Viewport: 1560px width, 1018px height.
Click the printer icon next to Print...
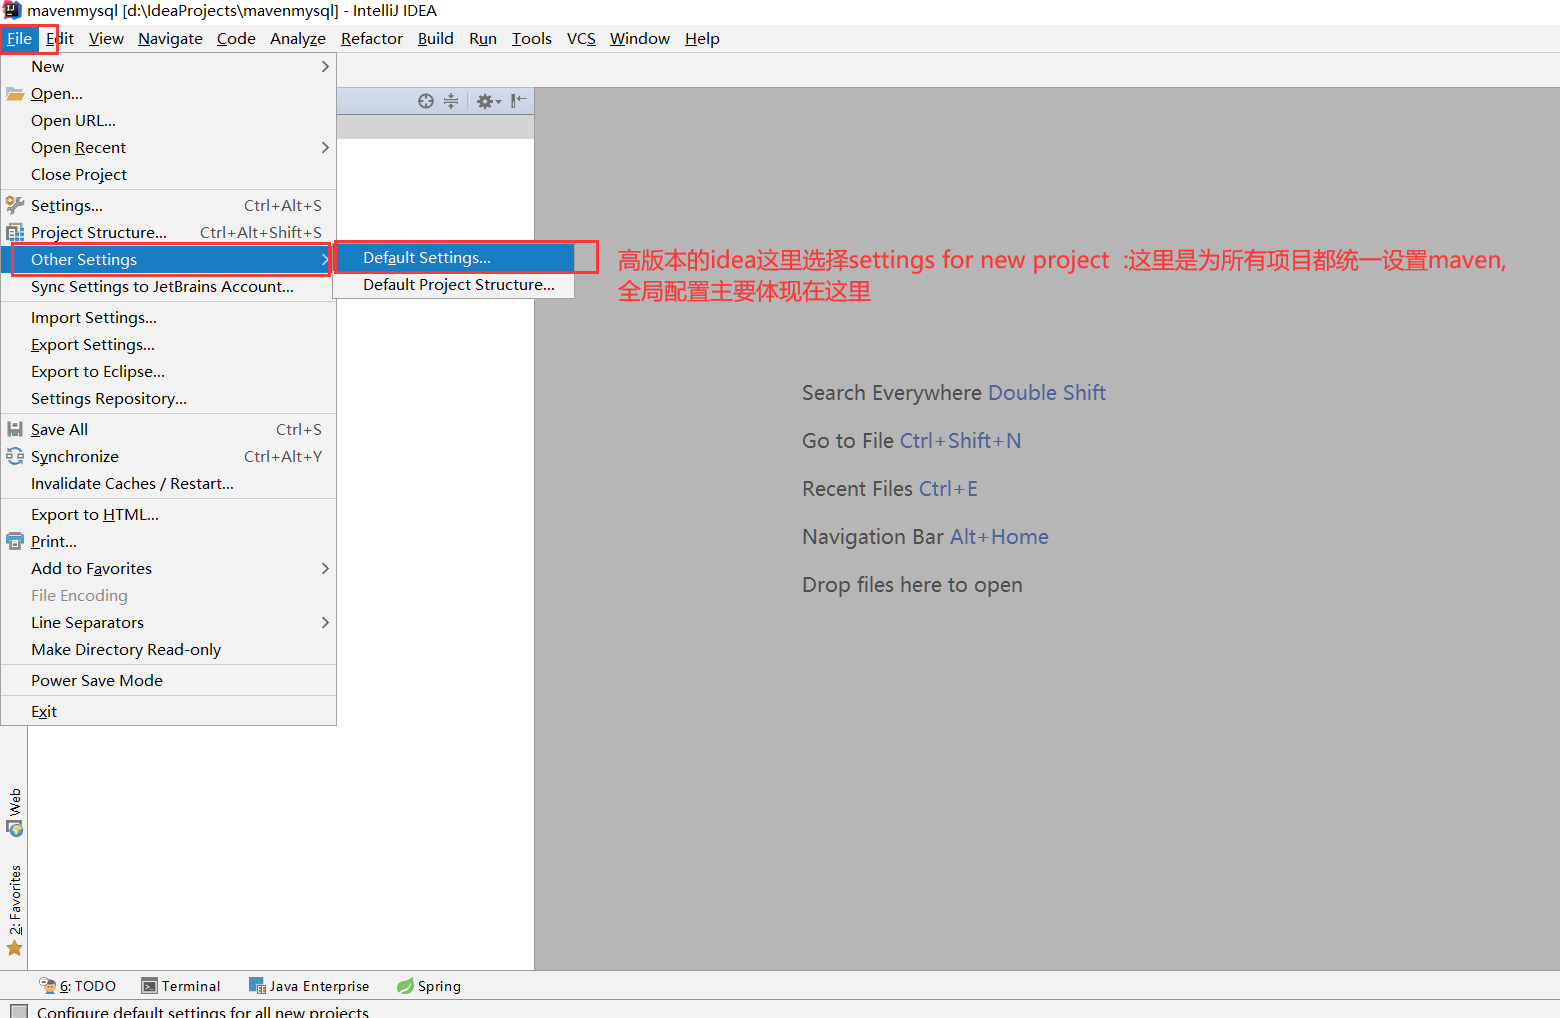point(15,541)
